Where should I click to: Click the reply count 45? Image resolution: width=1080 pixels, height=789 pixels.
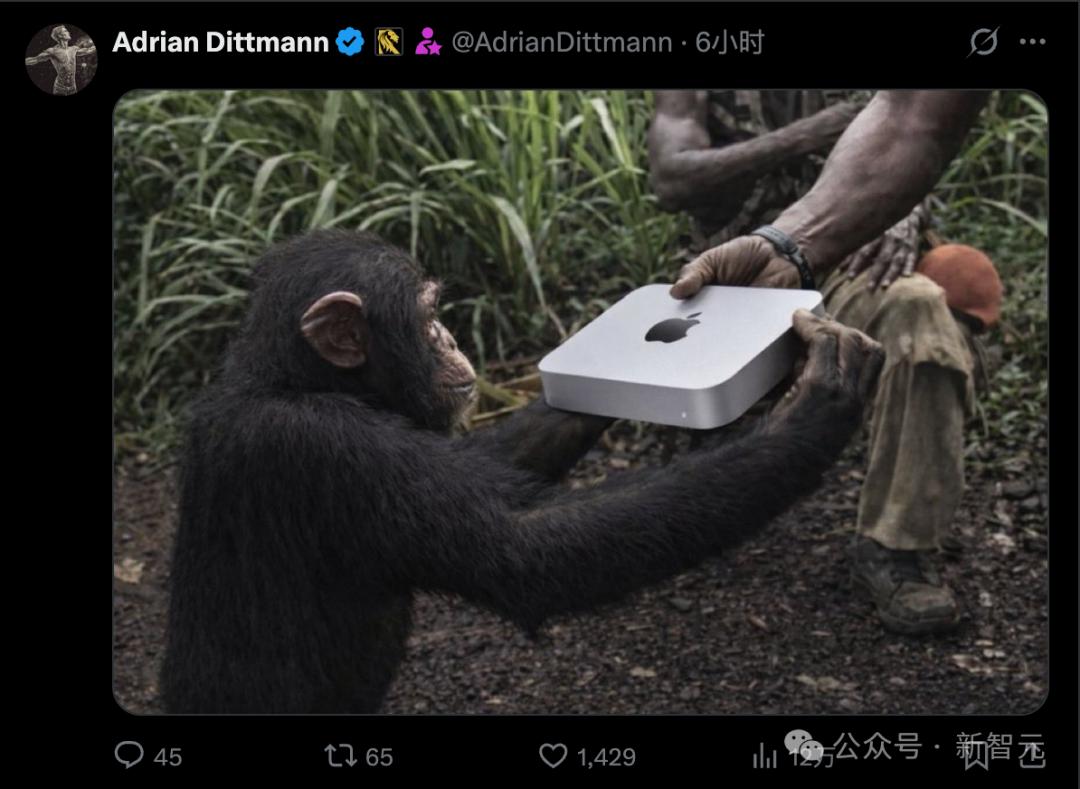[x=168, y=757]
